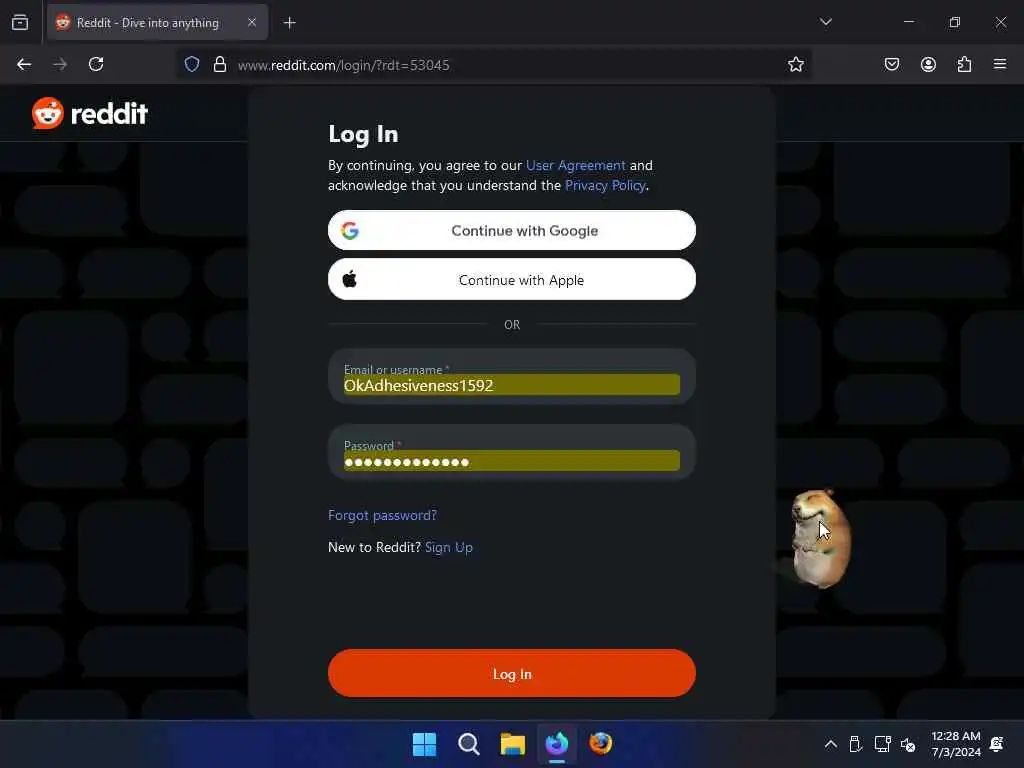The width and height of the screenshot is (1024, 768).
Task: Reload the current page
Action: (96, 64)
